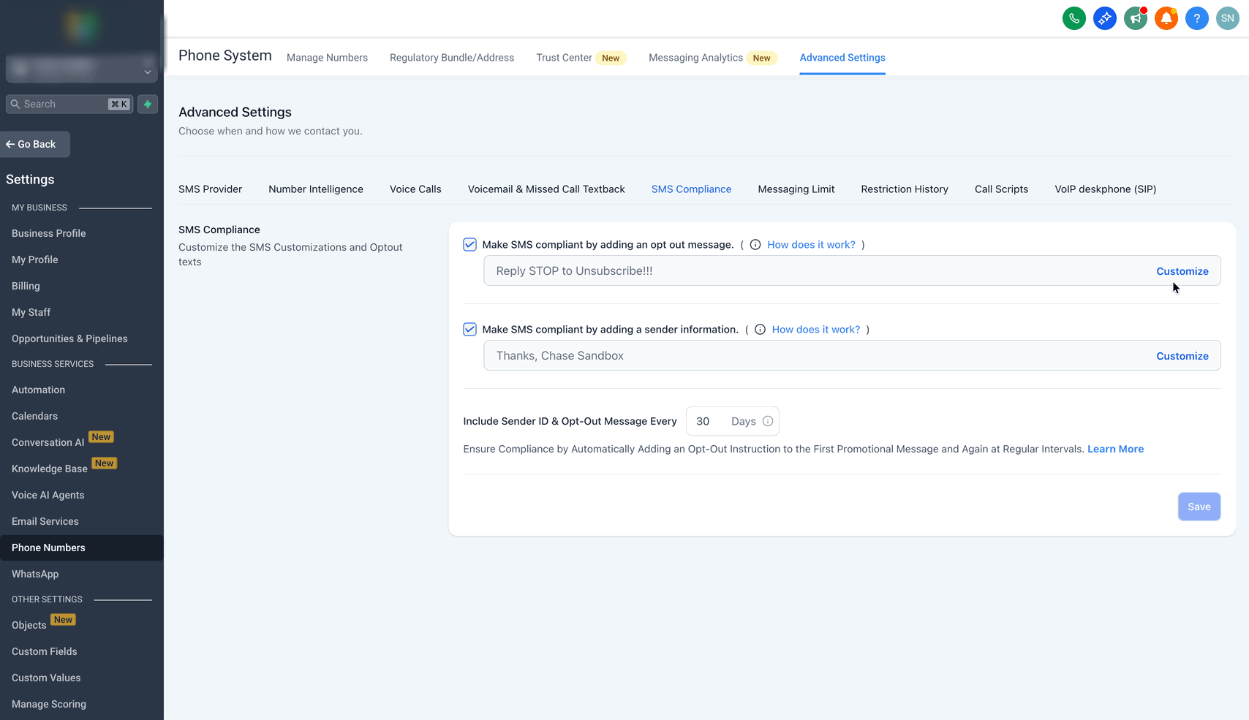
Task: Open Voicemail & Missed Call Textback tab
Action: coord(546,189)
